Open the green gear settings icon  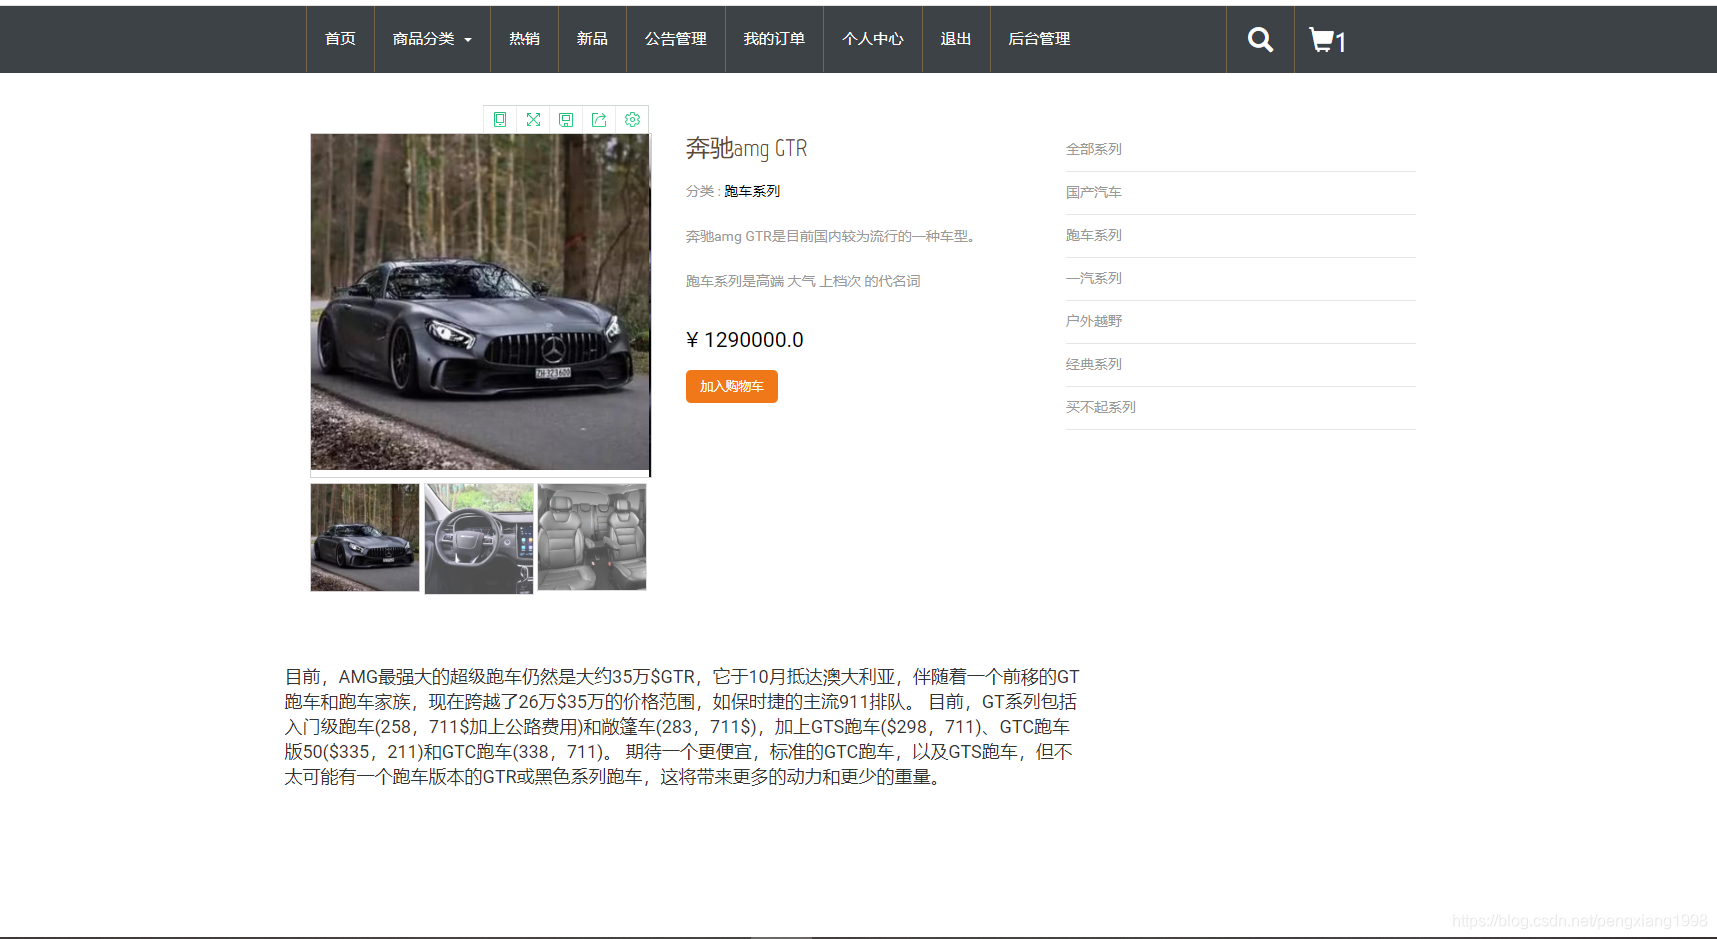pyautogui.click(x=632, y=120)
